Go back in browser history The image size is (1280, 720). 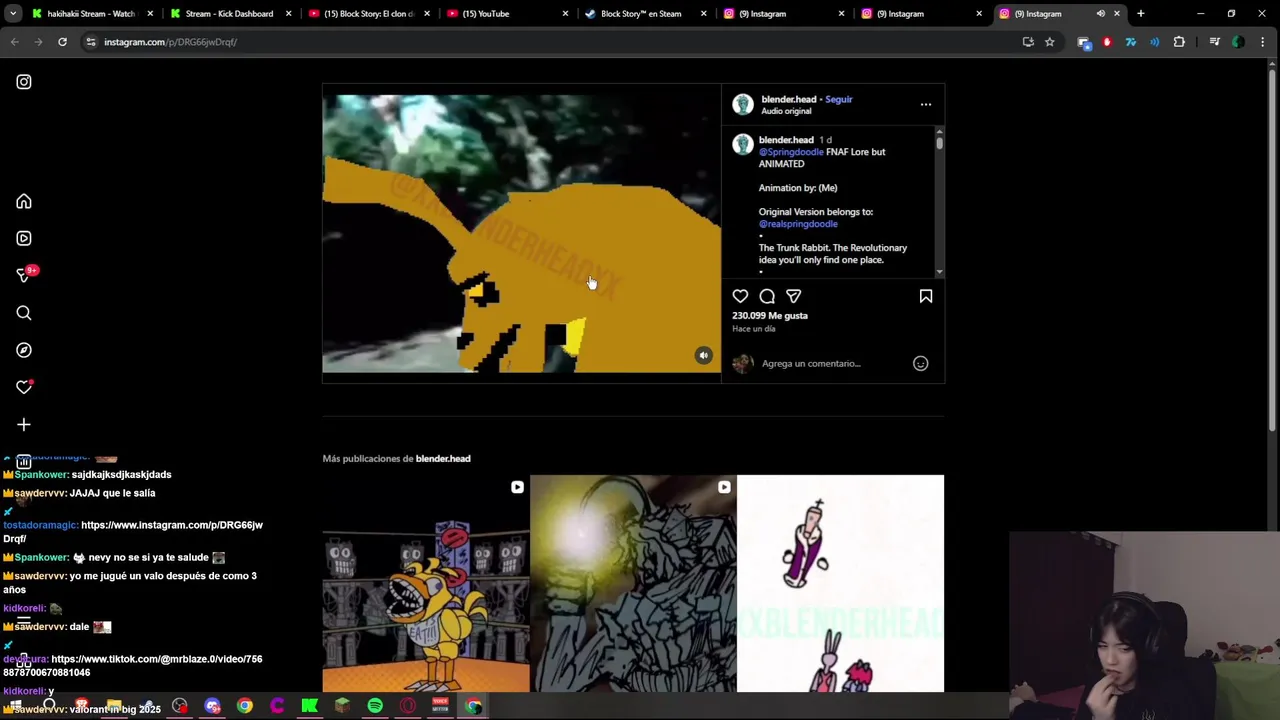point(14,42)
